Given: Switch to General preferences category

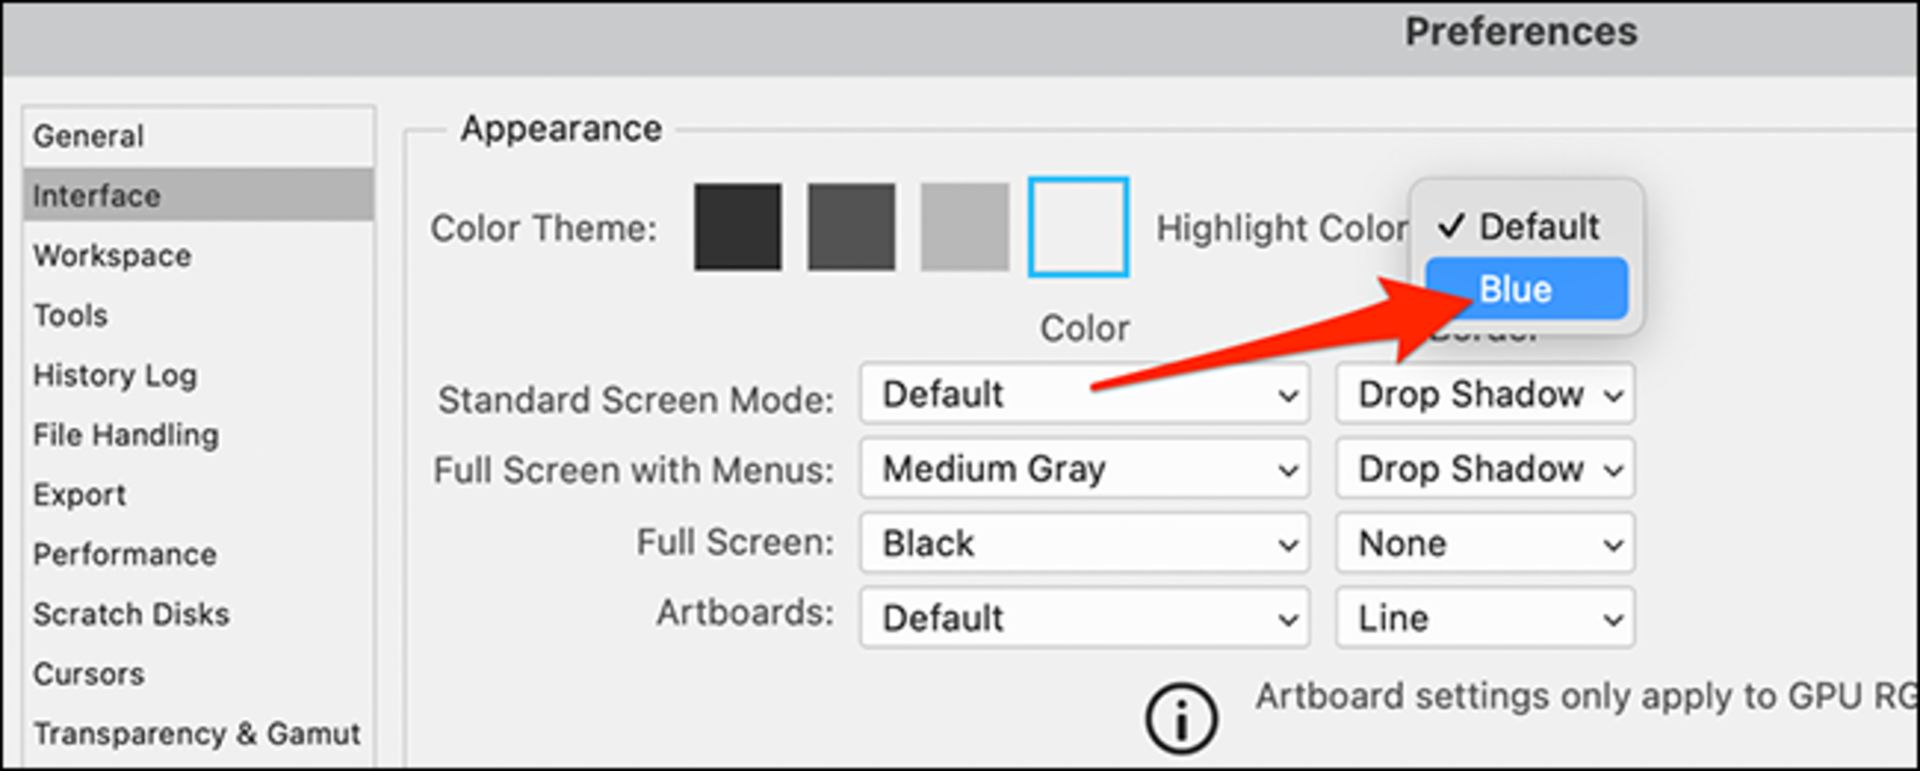Looking at the screenshot, I should pyautogui.click(x=89, y=136).
